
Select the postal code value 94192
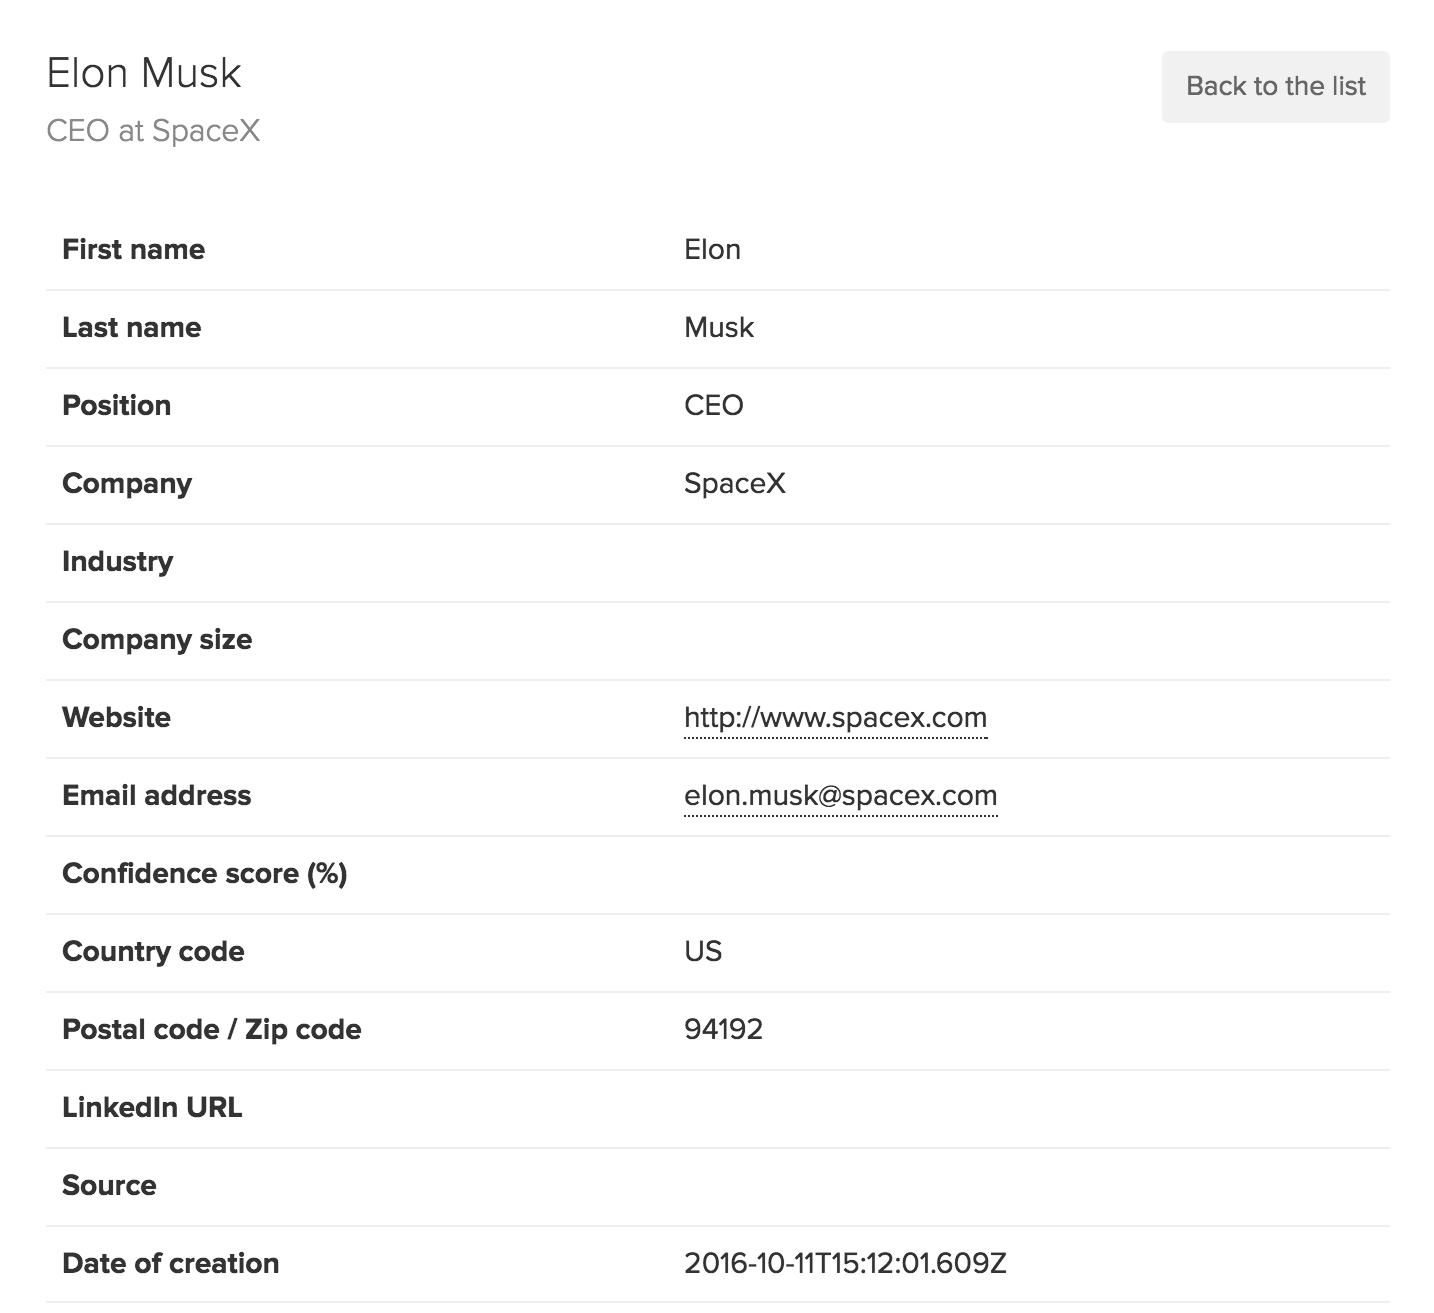pos(723,1030)
